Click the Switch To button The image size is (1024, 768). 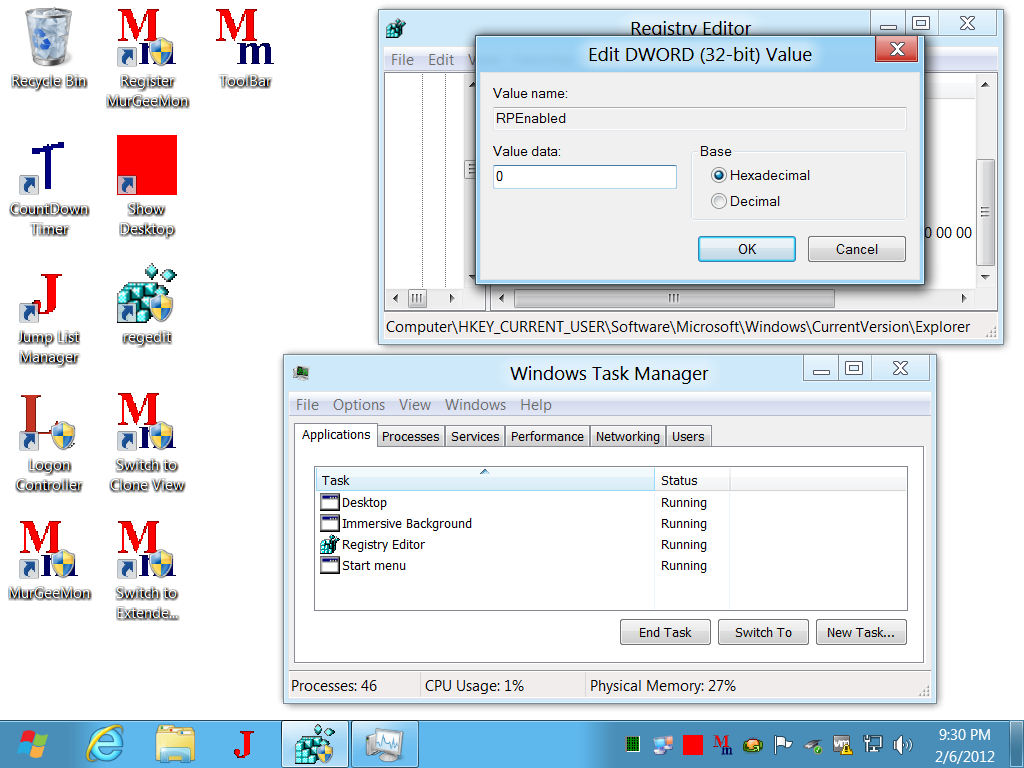(763, 632)
